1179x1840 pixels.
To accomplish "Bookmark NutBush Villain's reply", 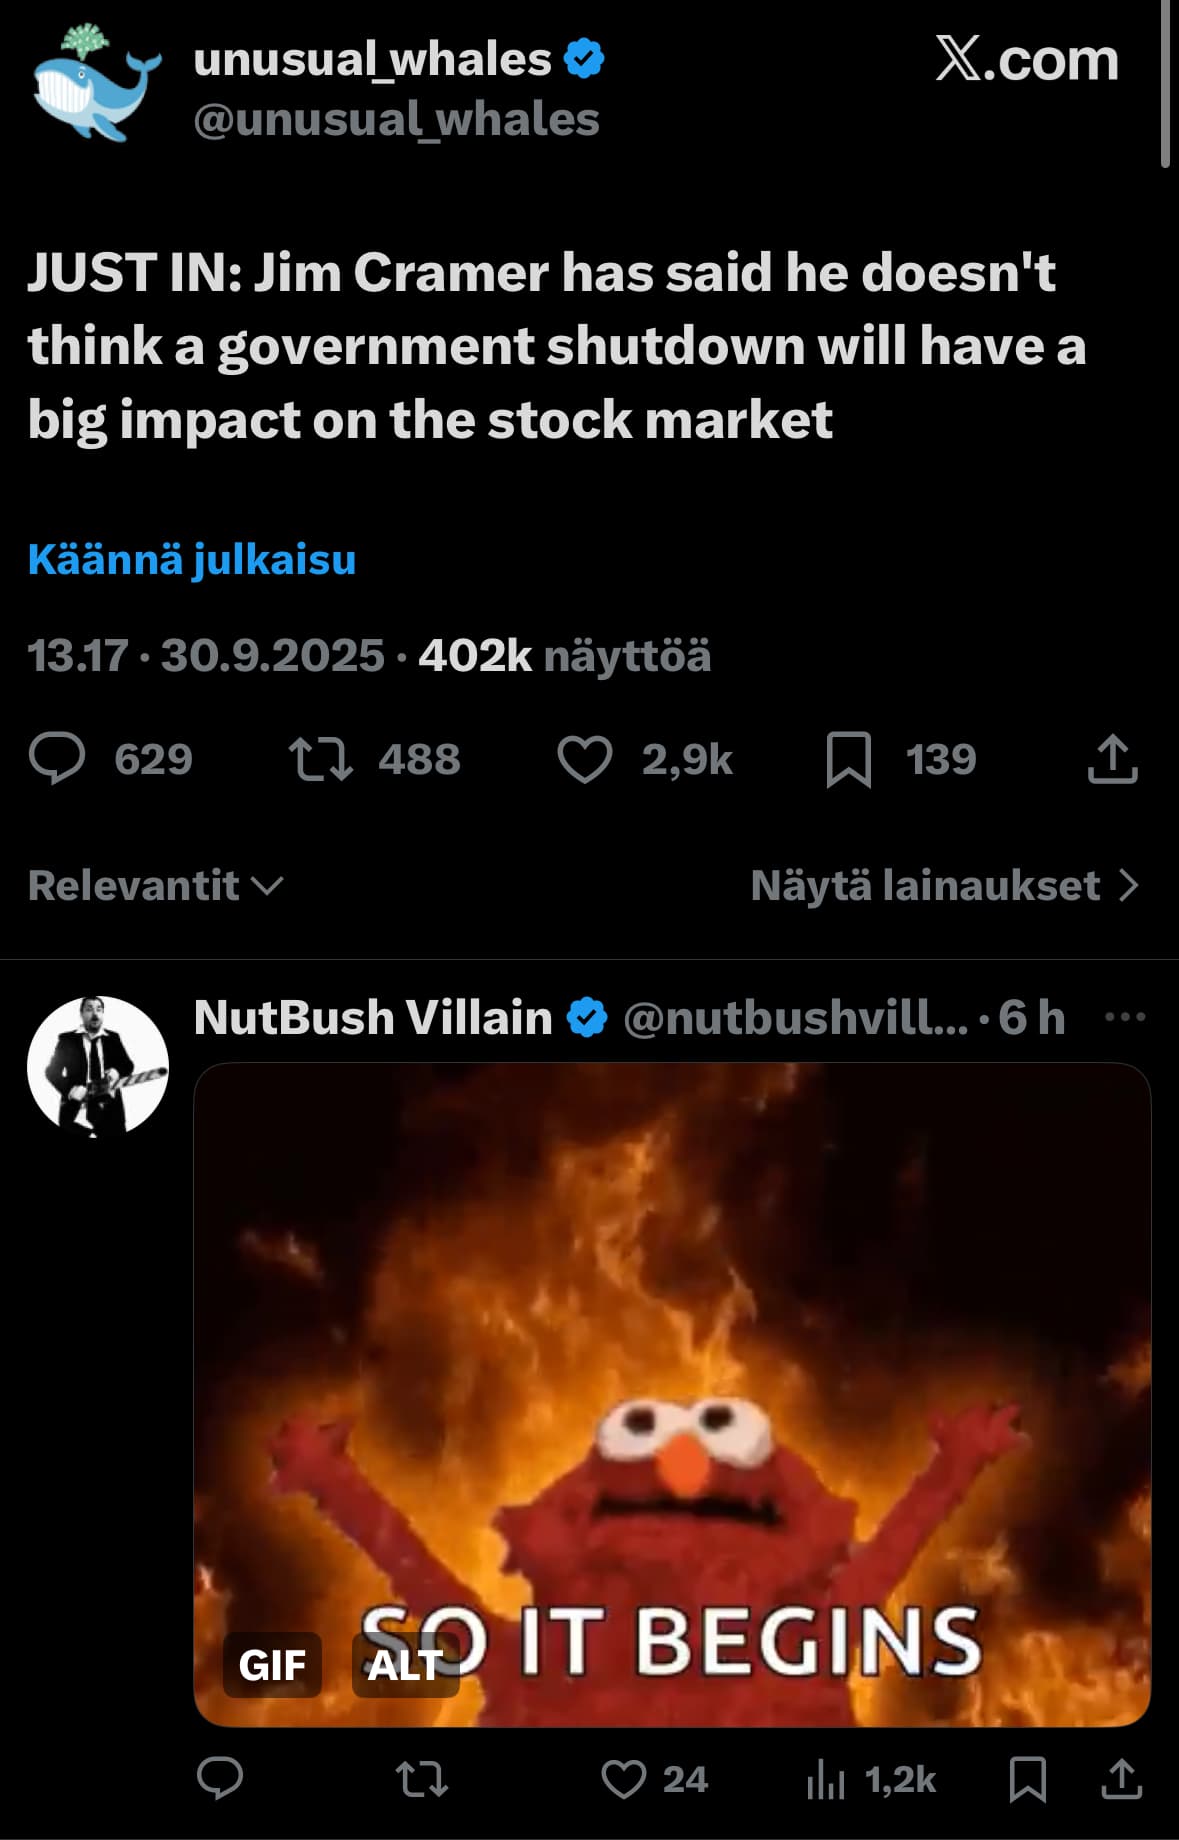I will [1028, 1780].
